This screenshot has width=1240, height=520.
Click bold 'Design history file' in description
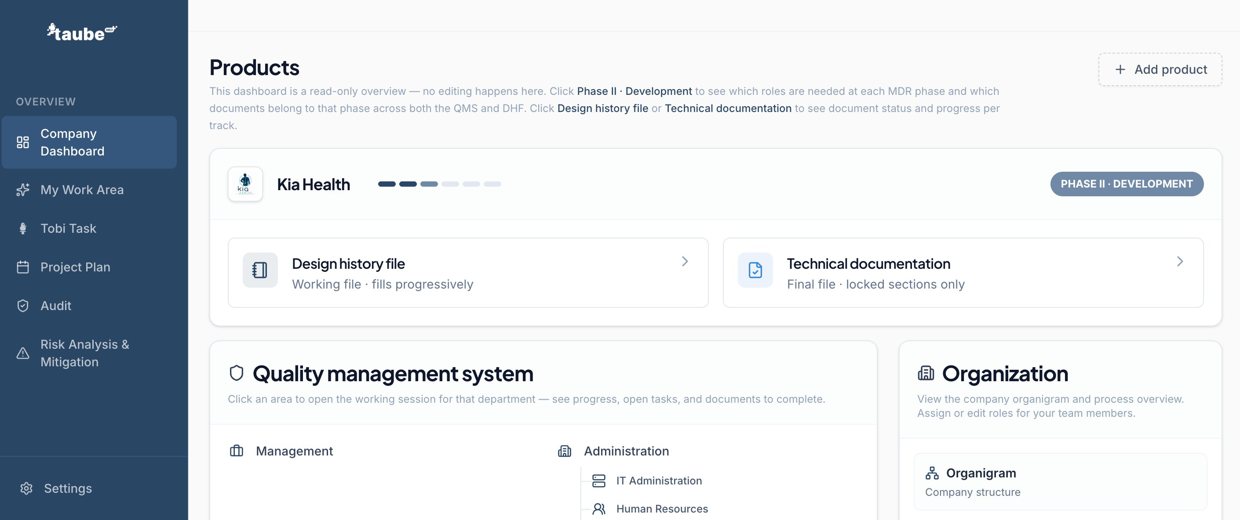click(x=603, y=108)
